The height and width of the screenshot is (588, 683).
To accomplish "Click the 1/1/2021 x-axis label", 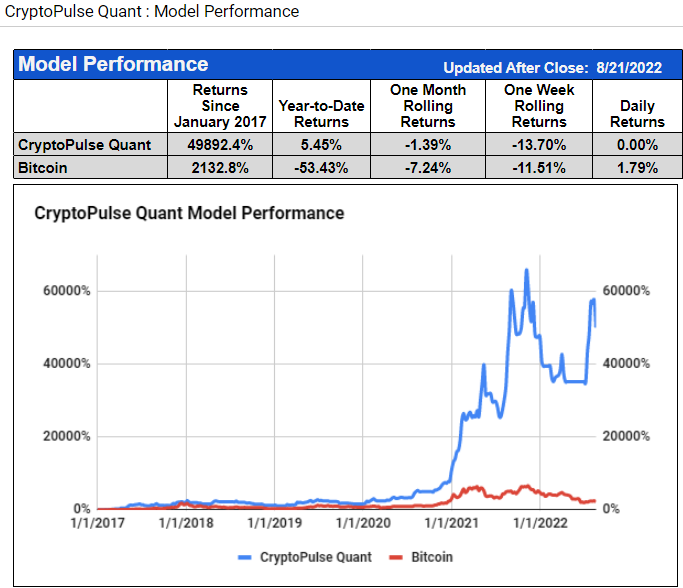I will 452,523.
